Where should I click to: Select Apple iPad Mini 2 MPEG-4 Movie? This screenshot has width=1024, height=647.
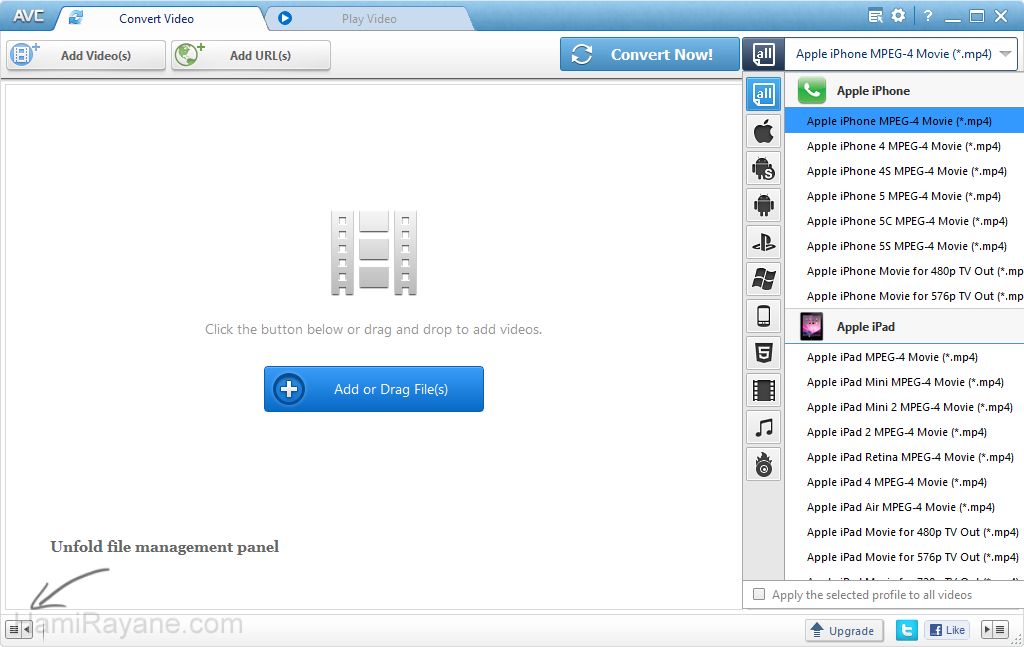[x=904, y=407]
